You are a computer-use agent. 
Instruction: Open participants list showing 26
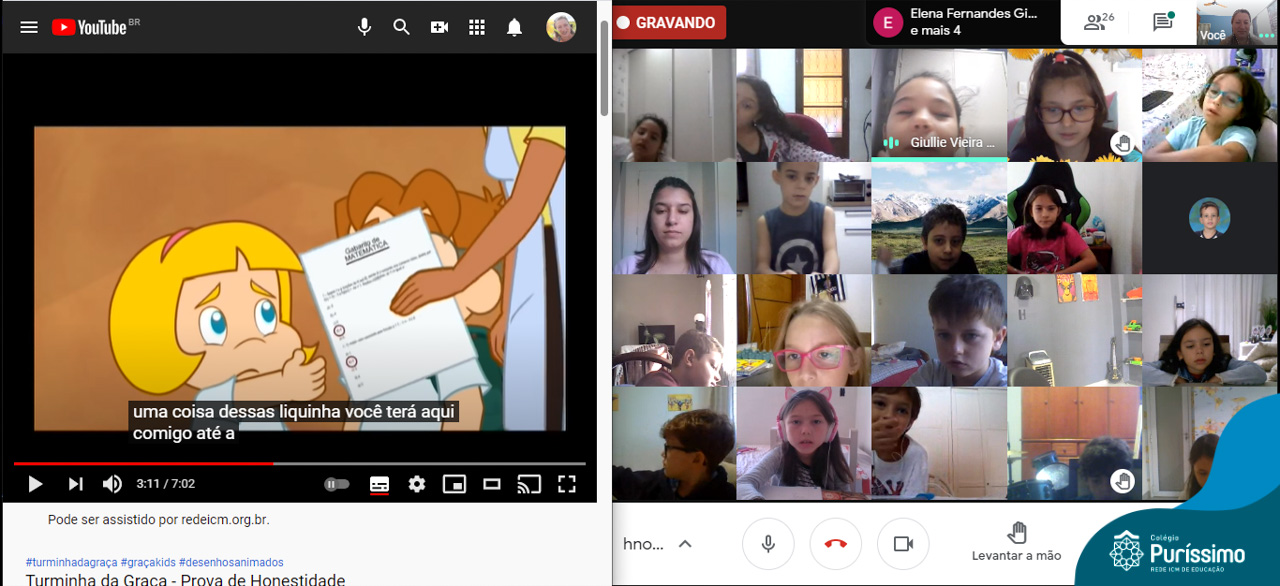(1099, 22)
